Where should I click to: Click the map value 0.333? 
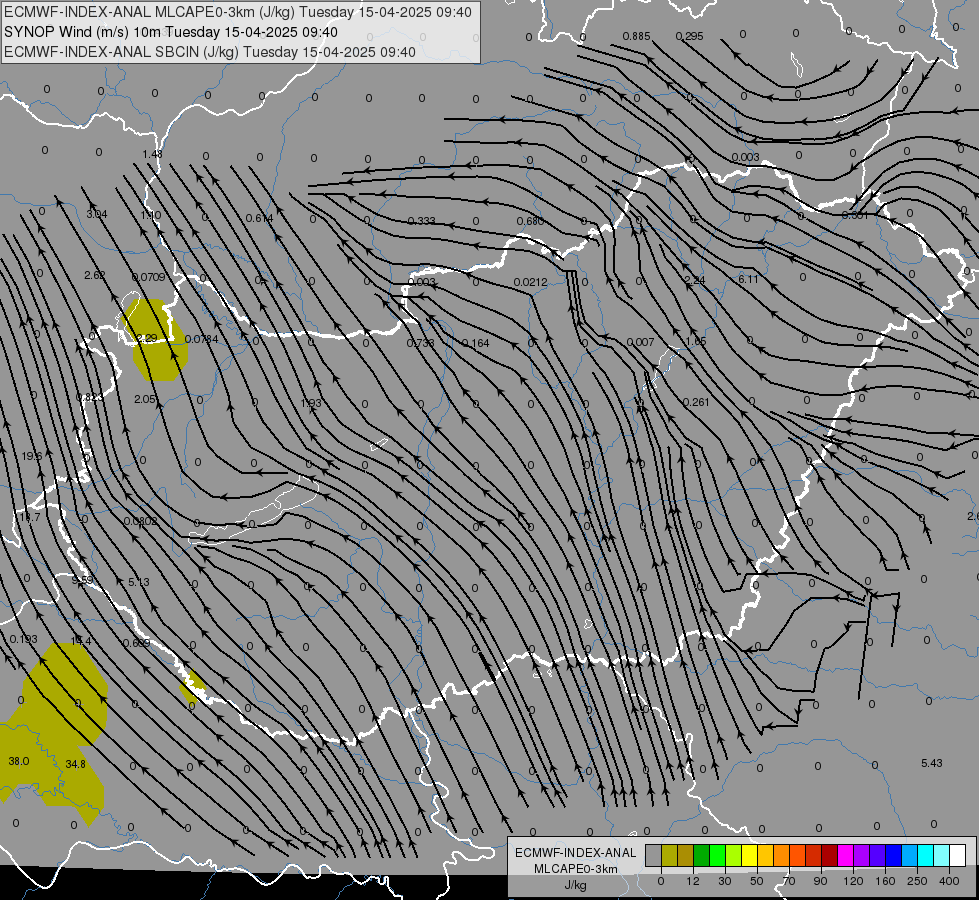421,221
